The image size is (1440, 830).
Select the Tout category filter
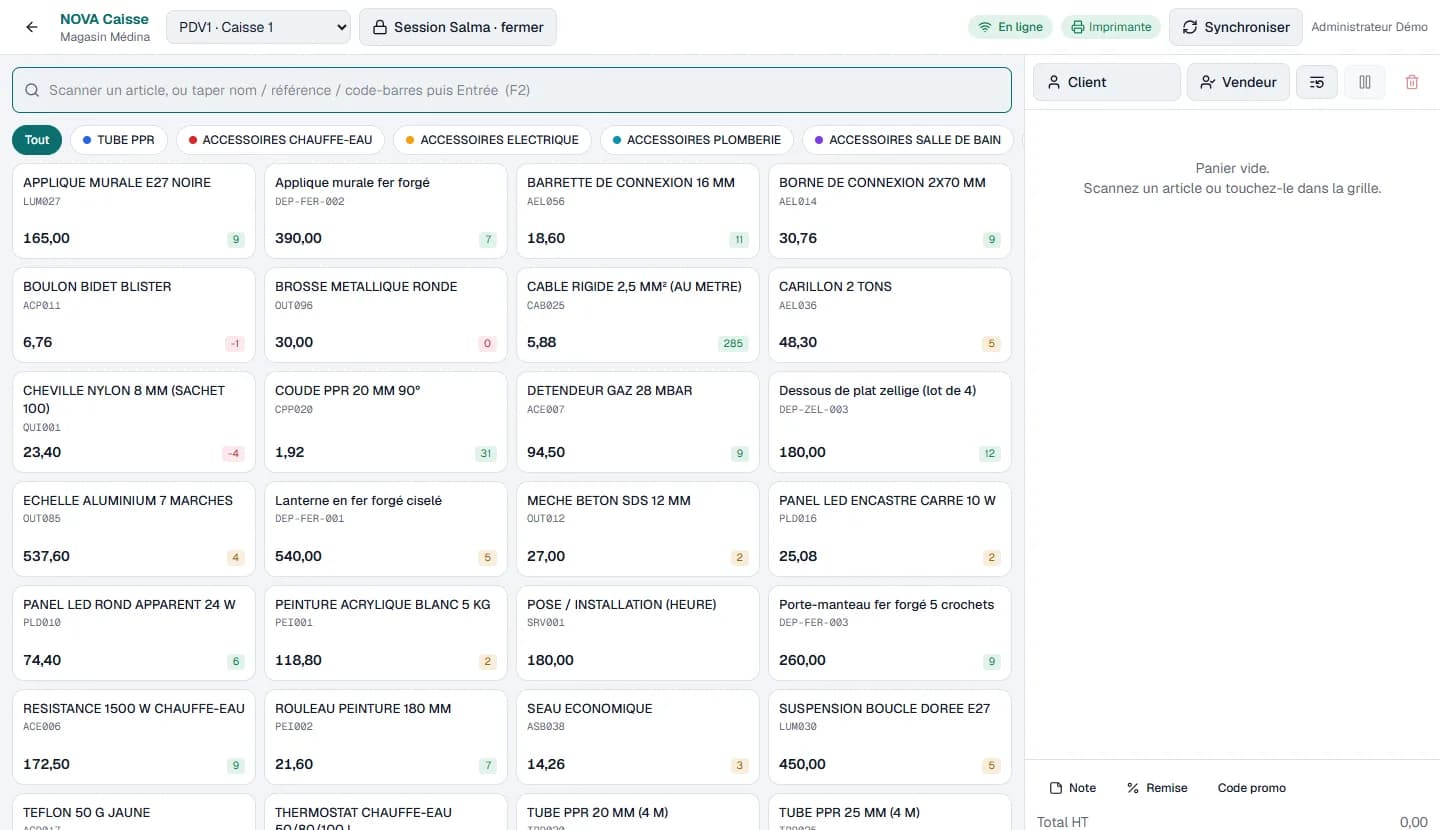pyautogui.click(x=37, y=140)
